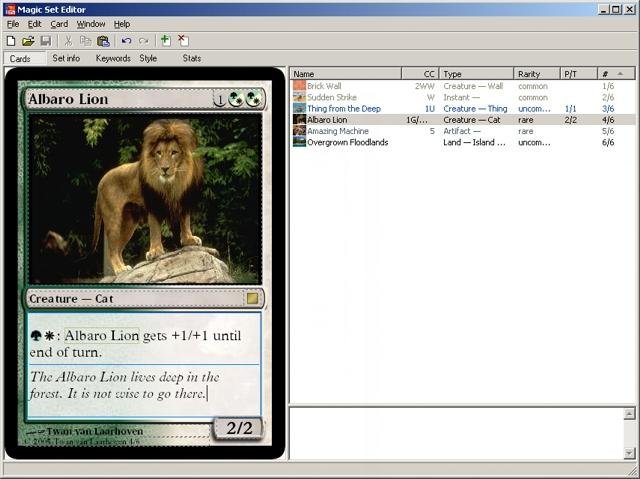Image resolution: width=640 pixels, height=479 pixels.
Task: Click the 2/2 power toughness box
Action: (239, 428)
